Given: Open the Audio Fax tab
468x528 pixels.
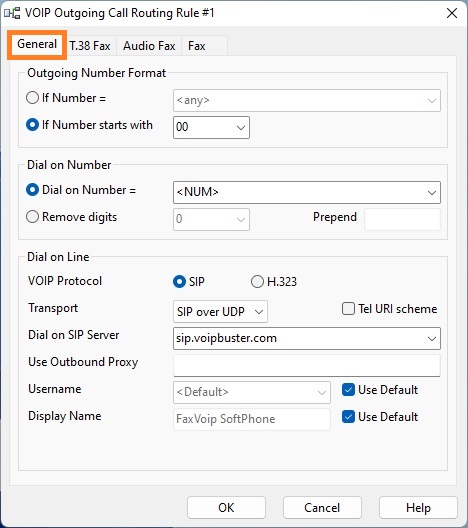Looking at the screenshot, I should 149,46.
